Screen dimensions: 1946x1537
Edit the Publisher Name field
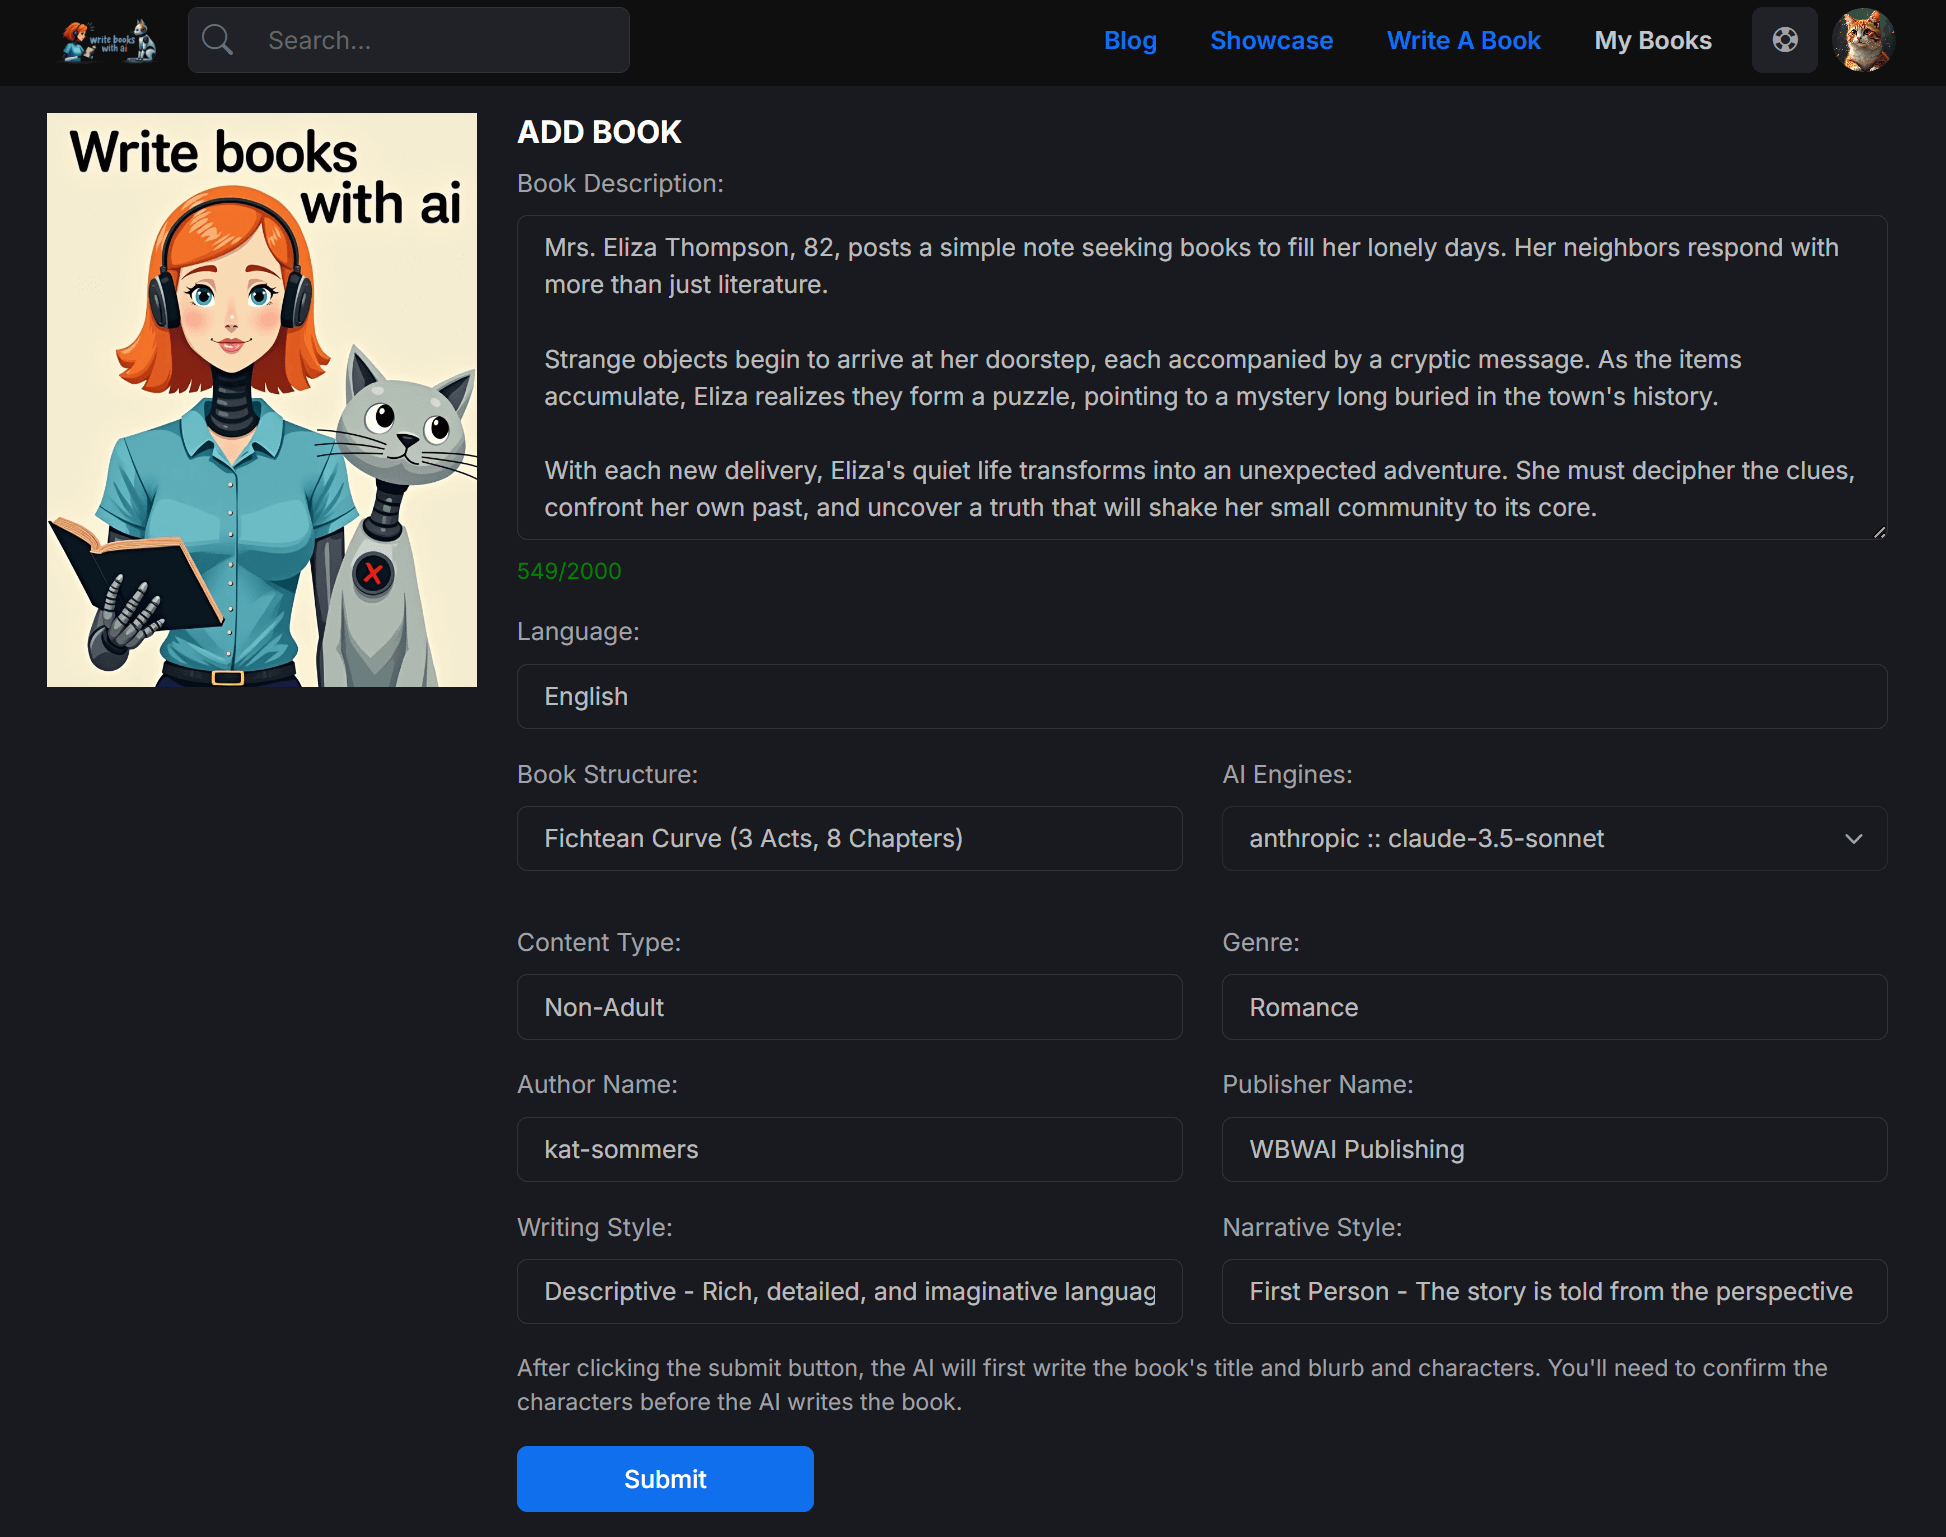(x=1553, y=1149)
